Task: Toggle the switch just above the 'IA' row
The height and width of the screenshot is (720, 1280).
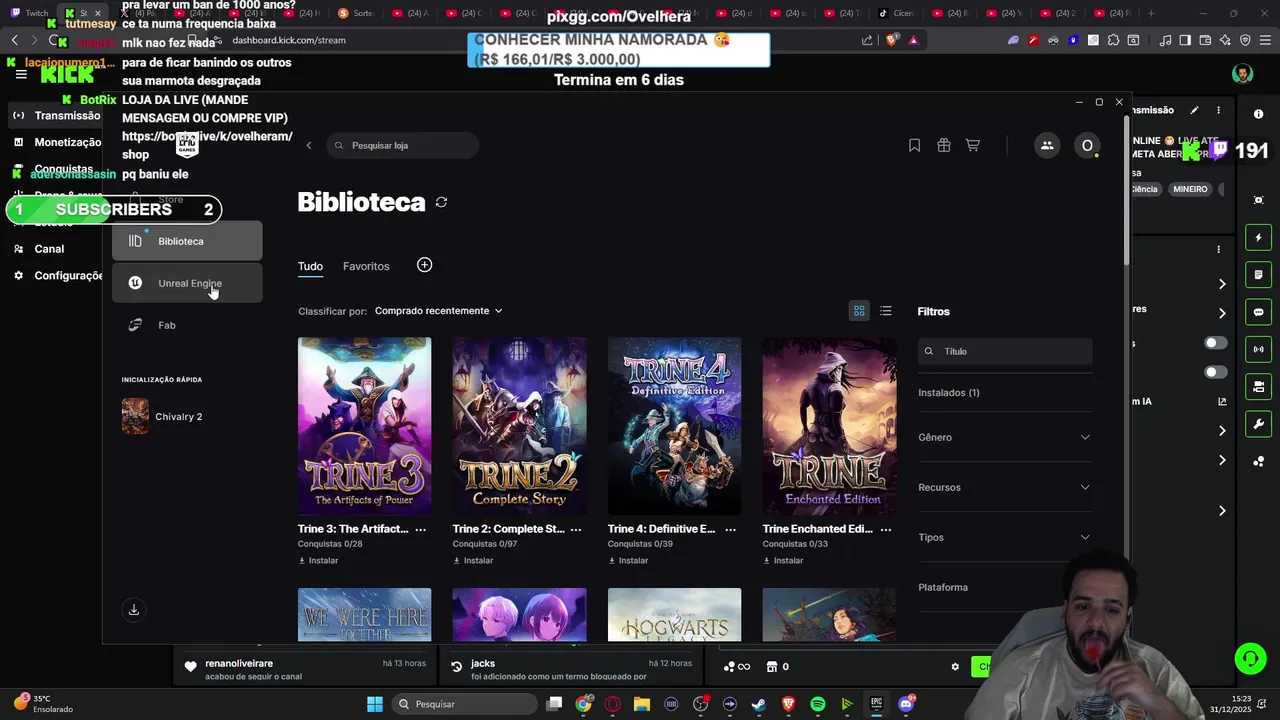Action: (x=1215, y=372)
